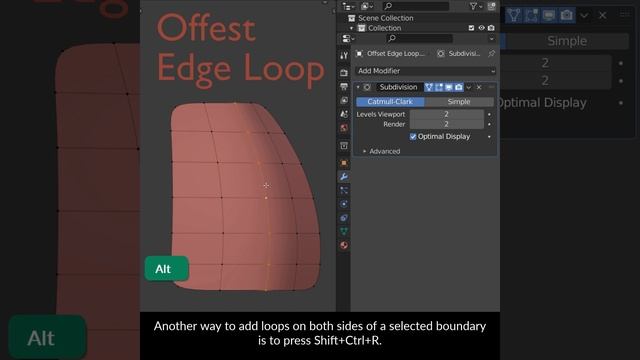Open the Particles properties tab
640x360 pixels.
[x=344, y=191]
